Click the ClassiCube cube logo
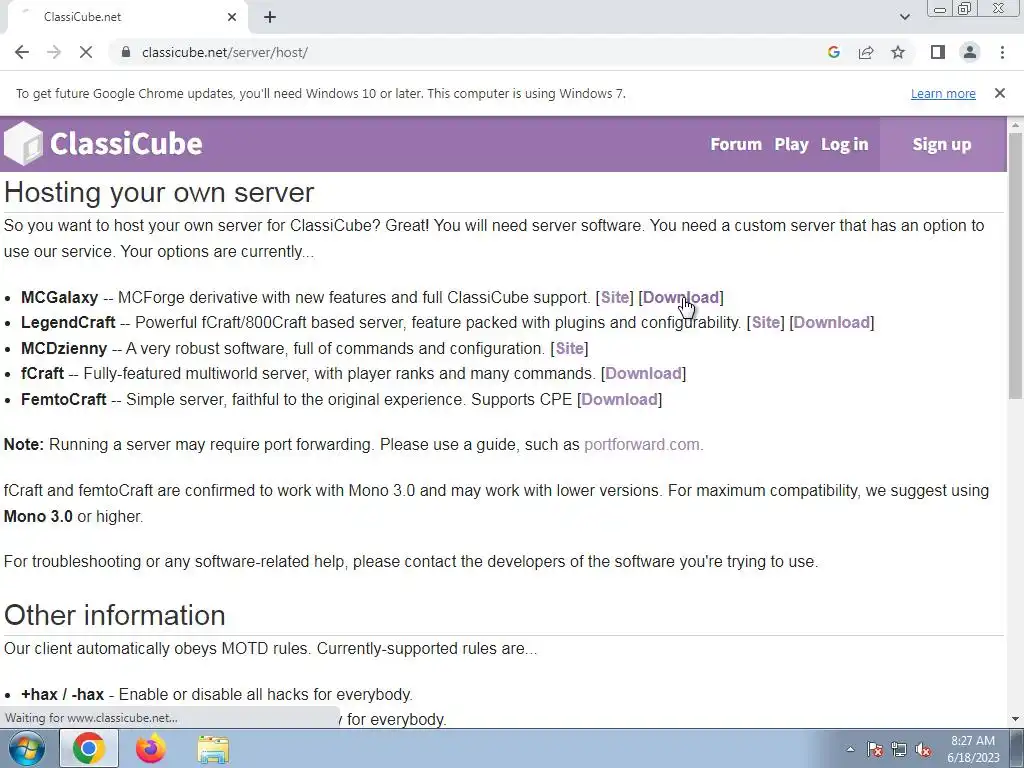The height and width of the screenshot is (768, 1024). pyautogui.click(x=24, y=143)
